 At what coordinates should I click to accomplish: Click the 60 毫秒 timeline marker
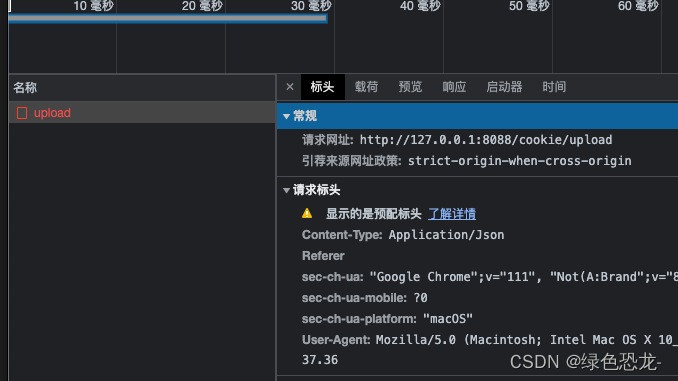[x=638, y=6]
